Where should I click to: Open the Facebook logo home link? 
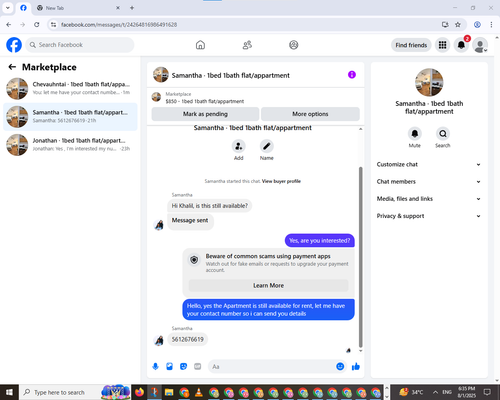[x=14, y=45]
